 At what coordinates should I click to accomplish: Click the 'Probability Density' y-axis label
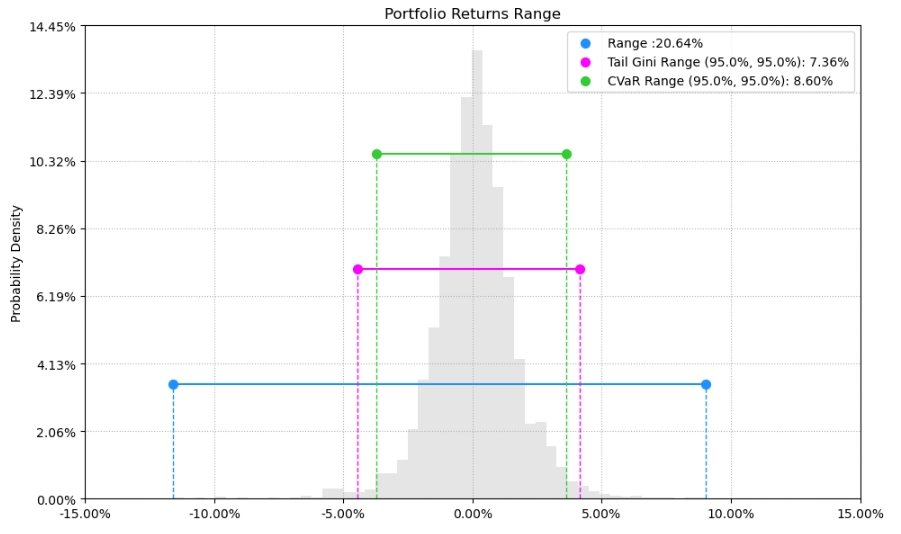[x=16, y=263]
